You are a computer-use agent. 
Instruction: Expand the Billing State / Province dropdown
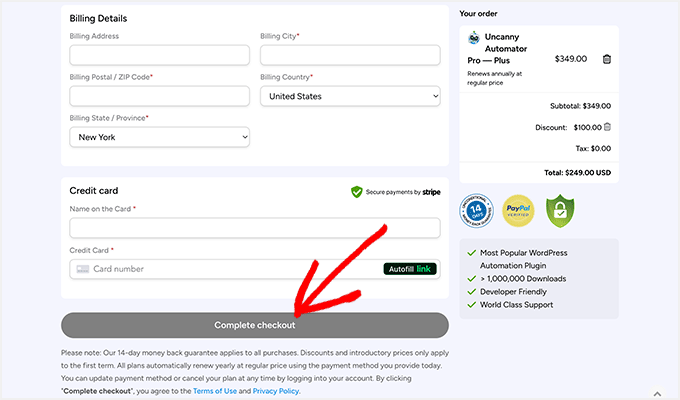[159, 137]
